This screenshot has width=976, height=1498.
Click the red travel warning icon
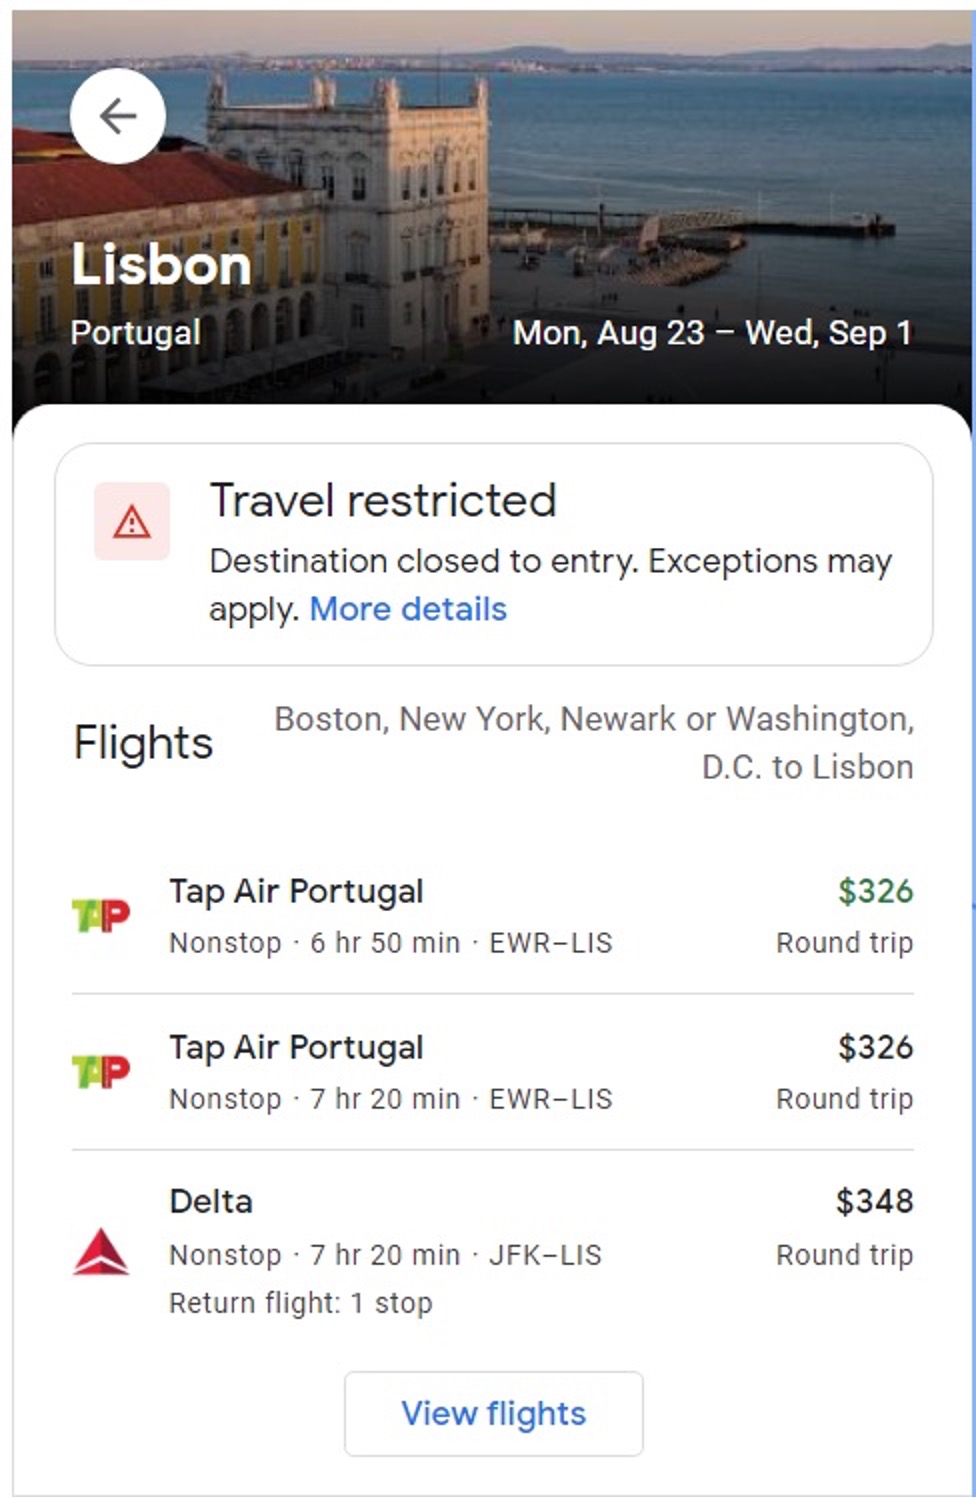132,521
